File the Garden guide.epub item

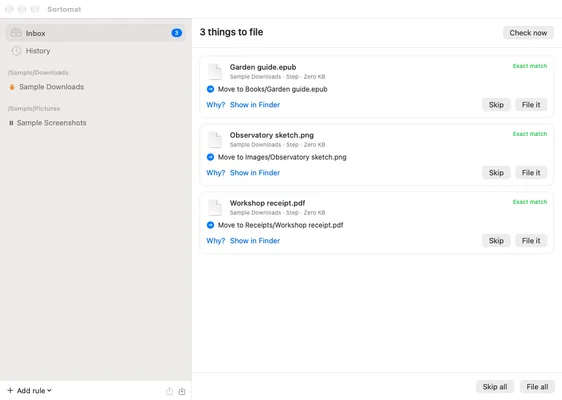531,105
